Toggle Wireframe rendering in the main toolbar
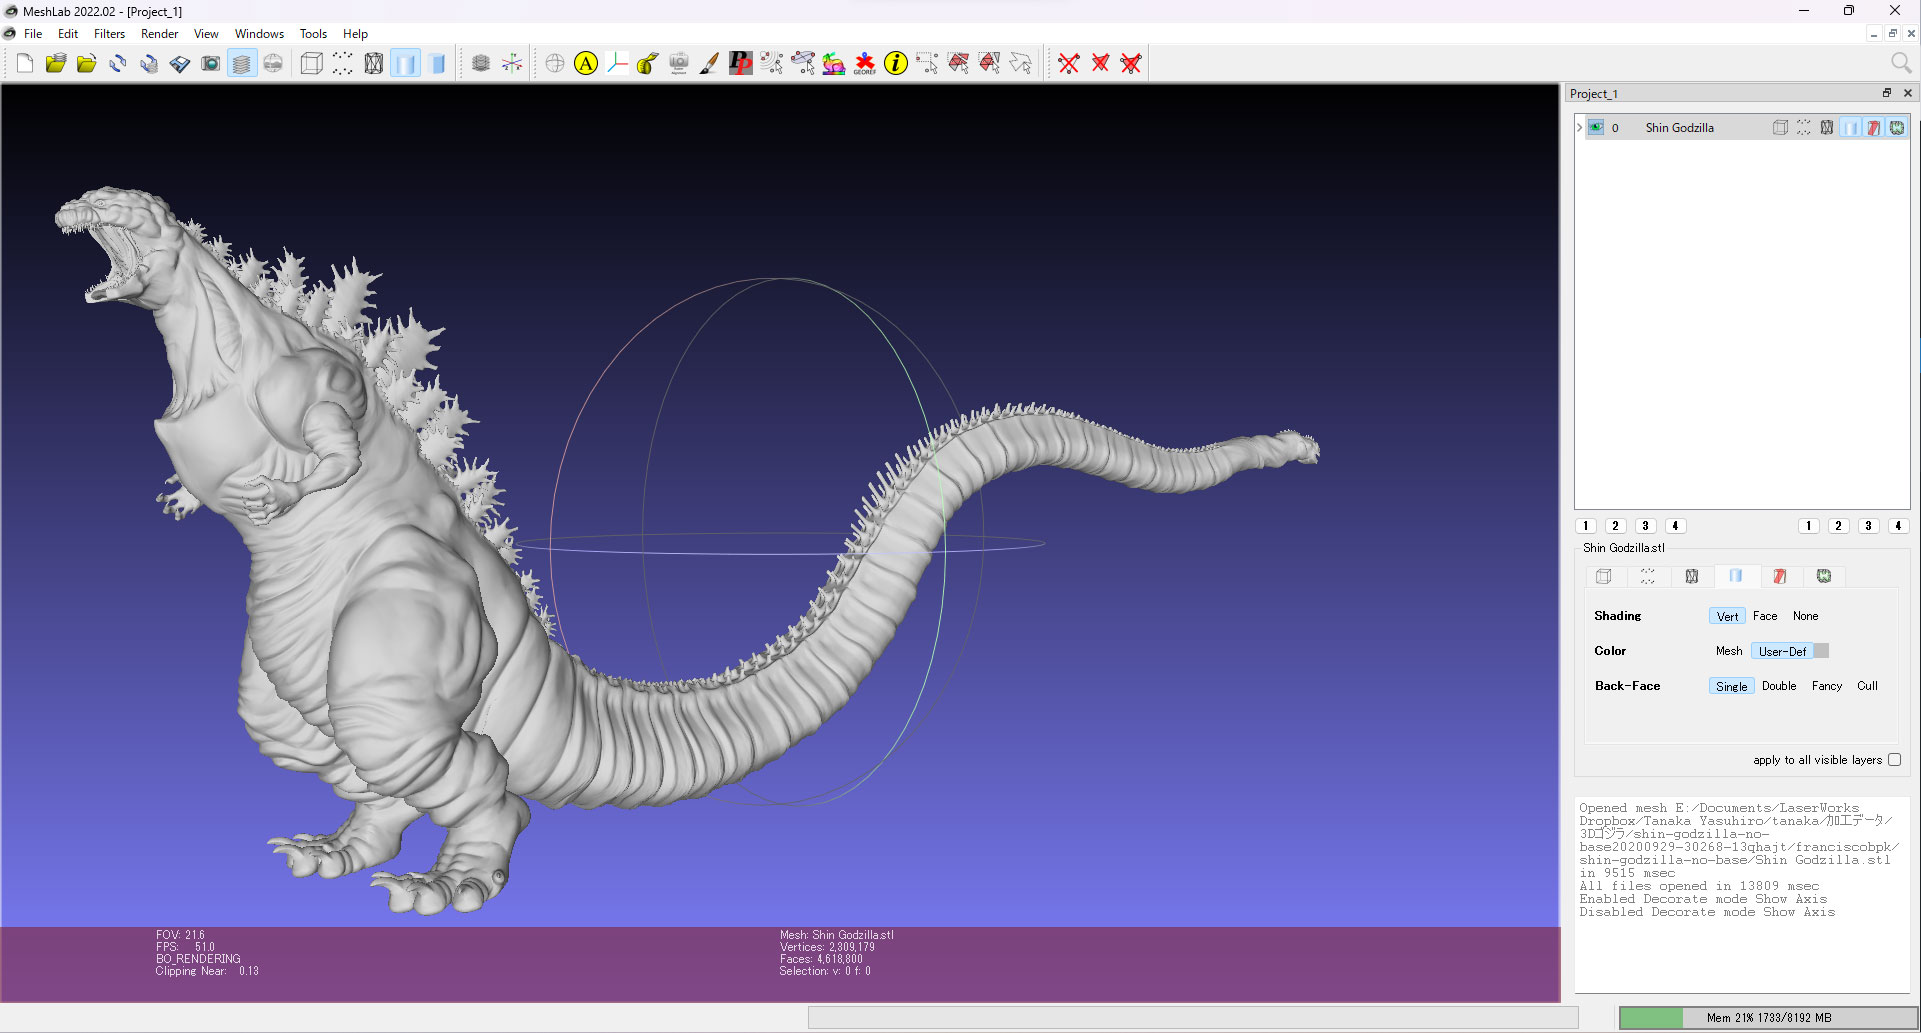Image resolution: width=1921 pixels, height=1033 pixels. (373, 64)
